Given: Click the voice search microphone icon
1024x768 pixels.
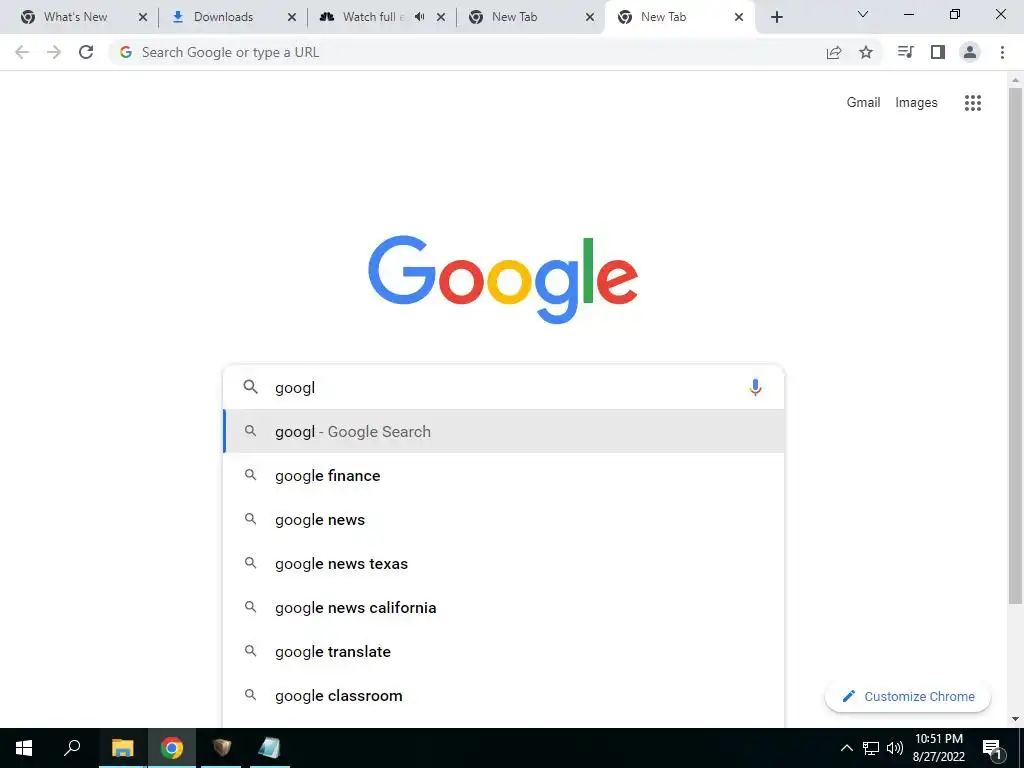Looking at the screenshot, I should point(755,387).
